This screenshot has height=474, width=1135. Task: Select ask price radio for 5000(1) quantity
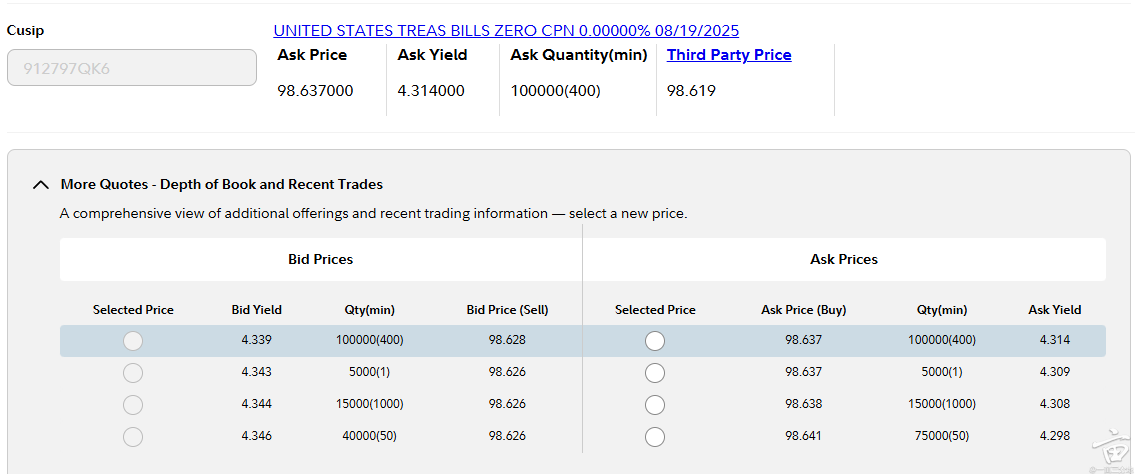pos(655,373)
